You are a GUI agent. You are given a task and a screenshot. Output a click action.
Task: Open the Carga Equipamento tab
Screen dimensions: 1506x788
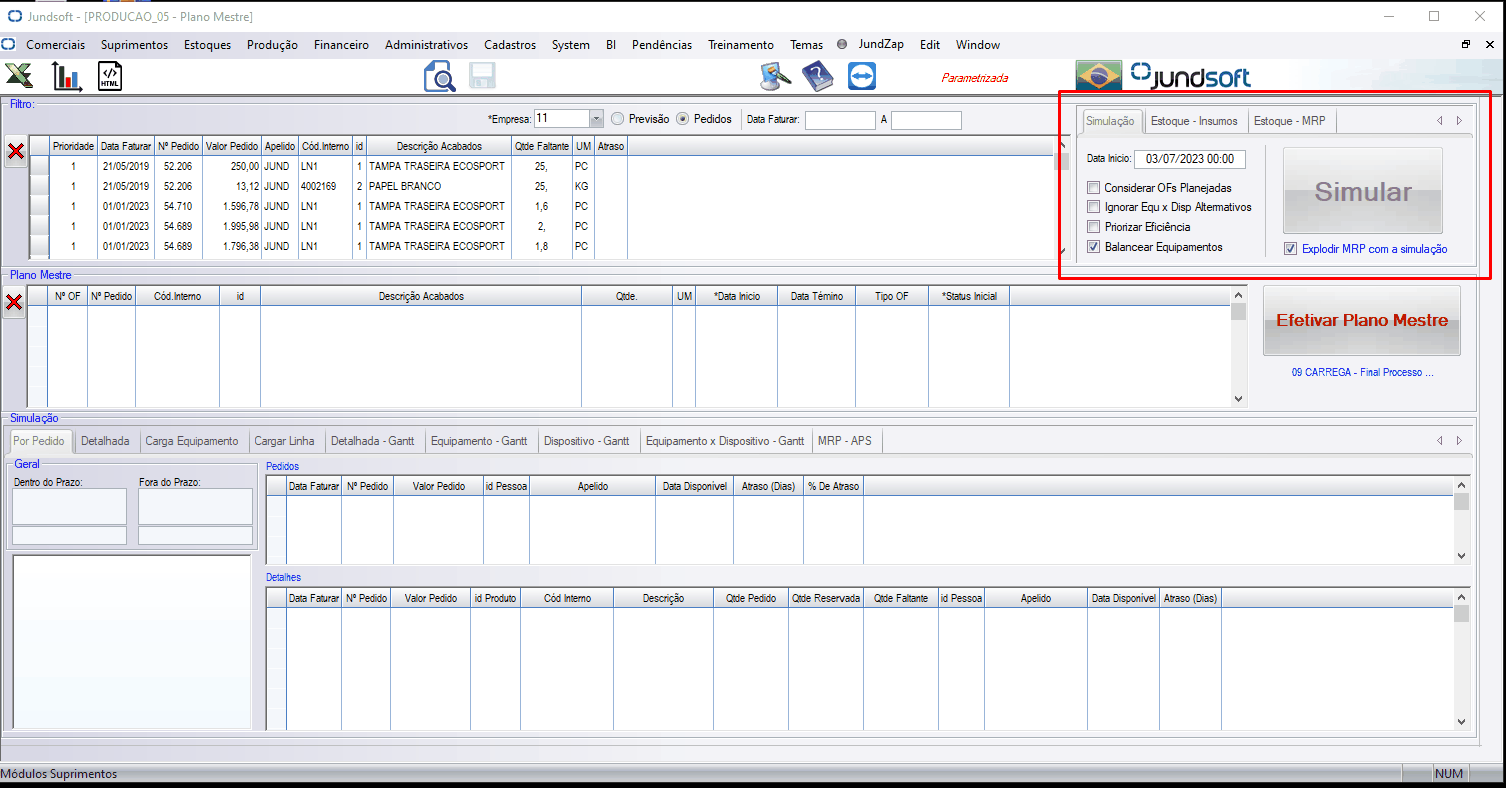click(x=192, y=441)
